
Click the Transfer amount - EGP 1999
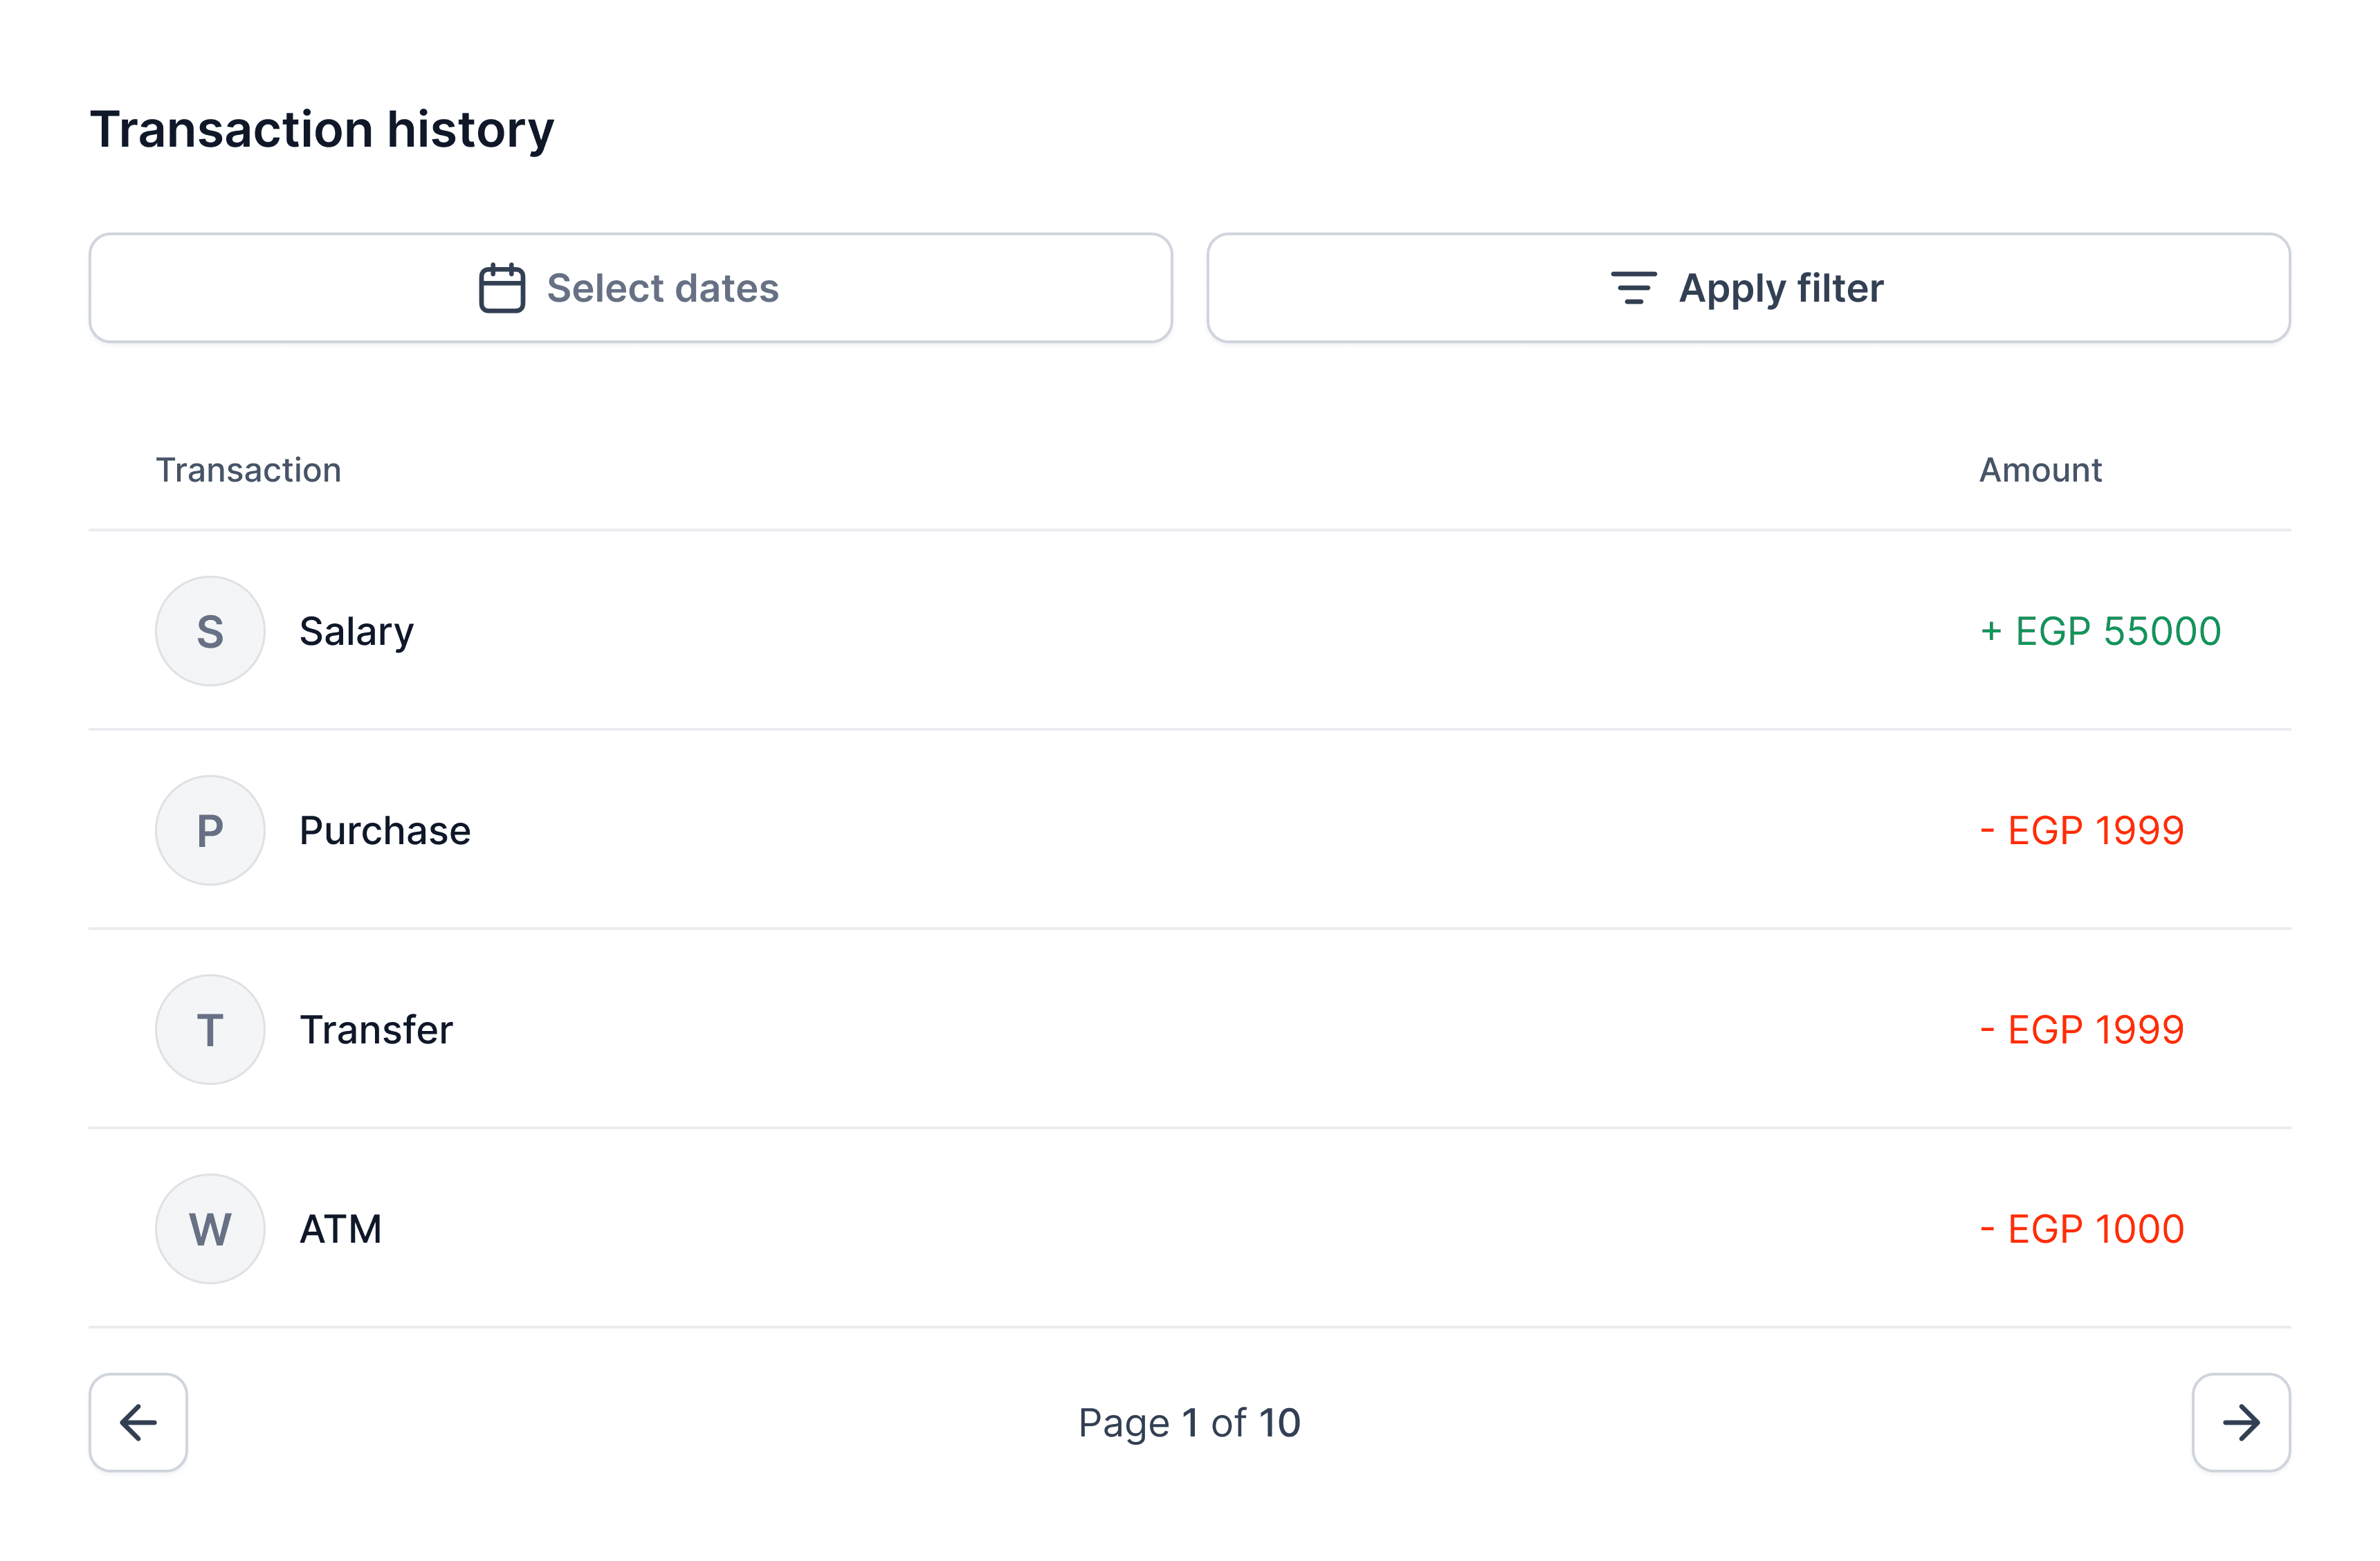(x=2082, y=1029)
